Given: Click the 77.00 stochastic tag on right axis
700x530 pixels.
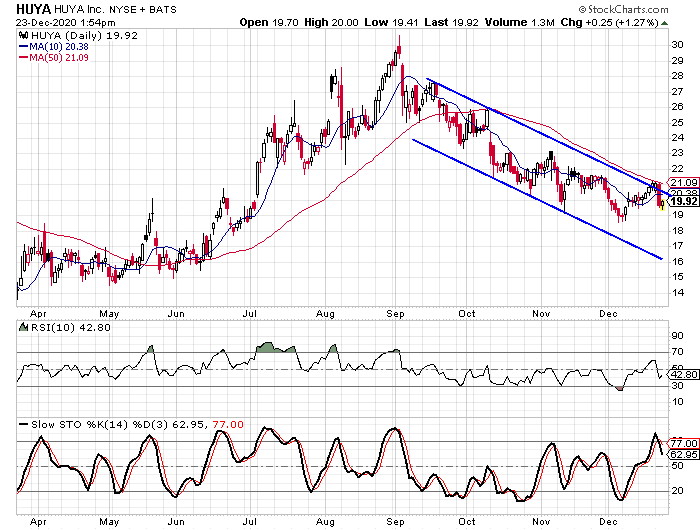Looking at the screenshot, I should pos(683,443).
